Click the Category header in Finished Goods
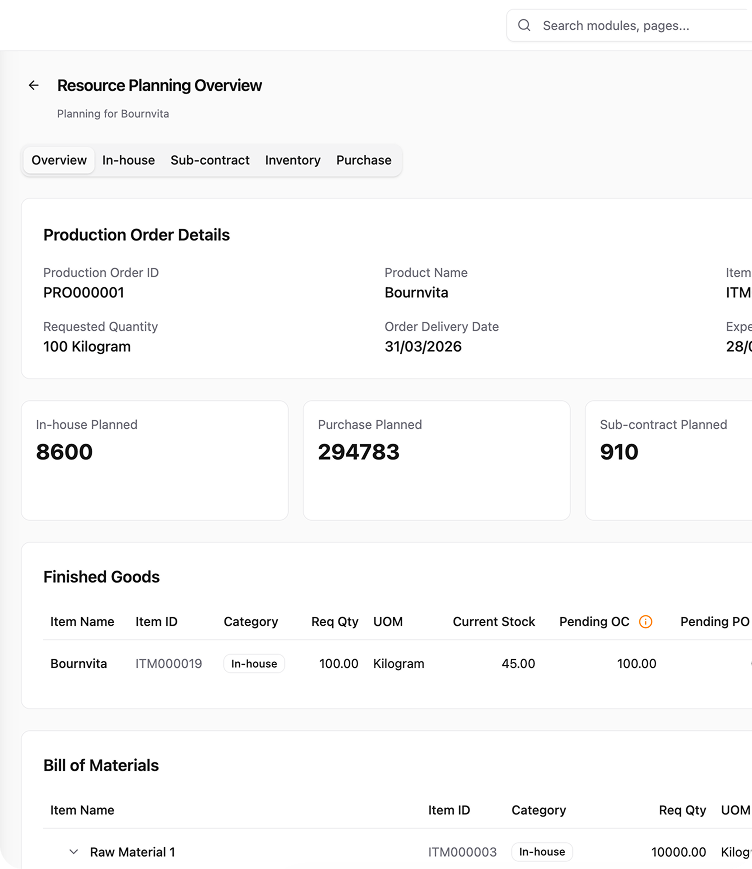The image size is (752, 869). (x=250, y=622)
